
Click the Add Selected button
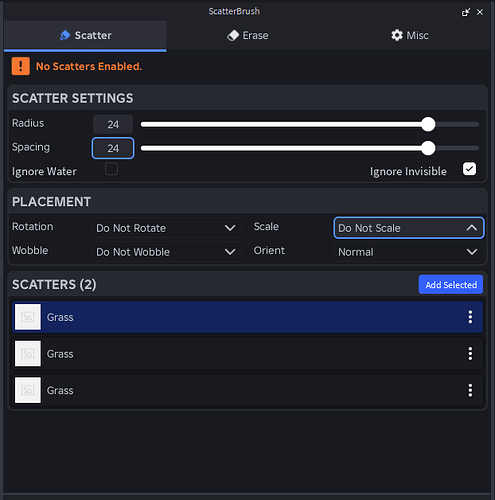click(x=451, y=285)
